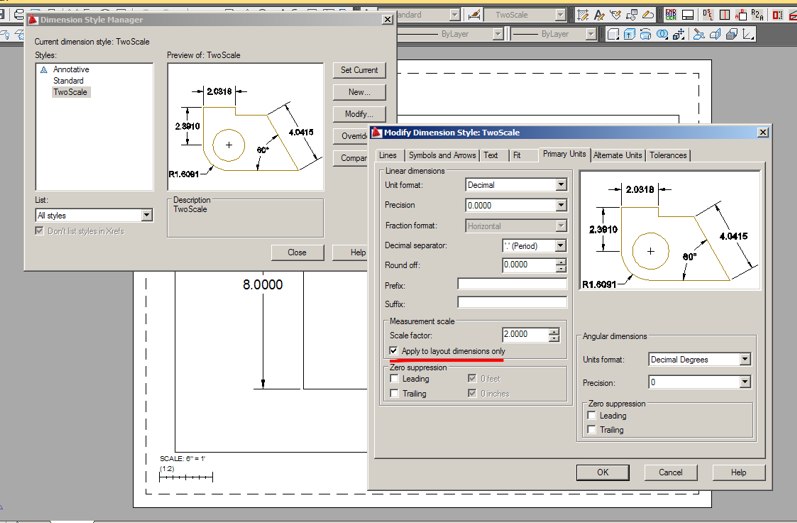Viewport: 797px width, 523px height.
Task: Toggle Apply to layout dimensions only
Action: tap(393, 351)
